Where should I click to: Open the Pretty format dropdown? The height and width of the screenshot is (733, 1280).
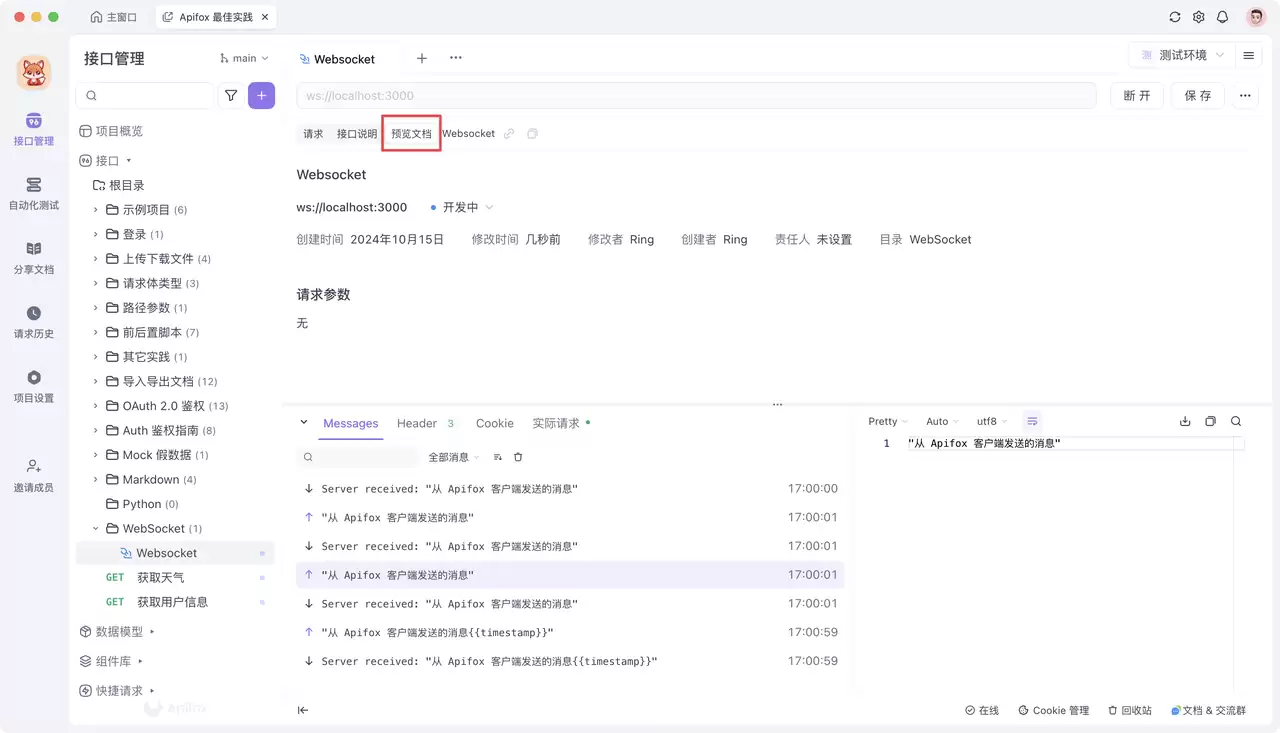(888, 421)
